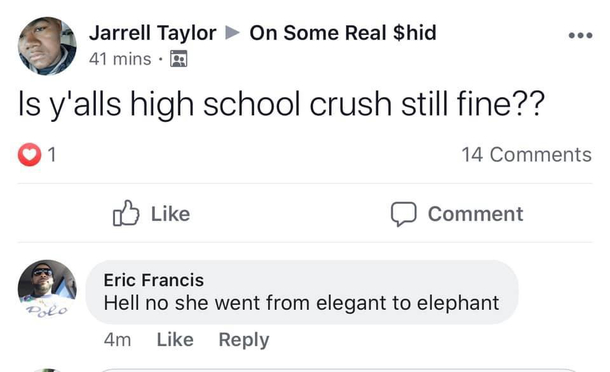Open Eric Francis's profile picture
Viewport: 610px width, 372px height.
47,289
